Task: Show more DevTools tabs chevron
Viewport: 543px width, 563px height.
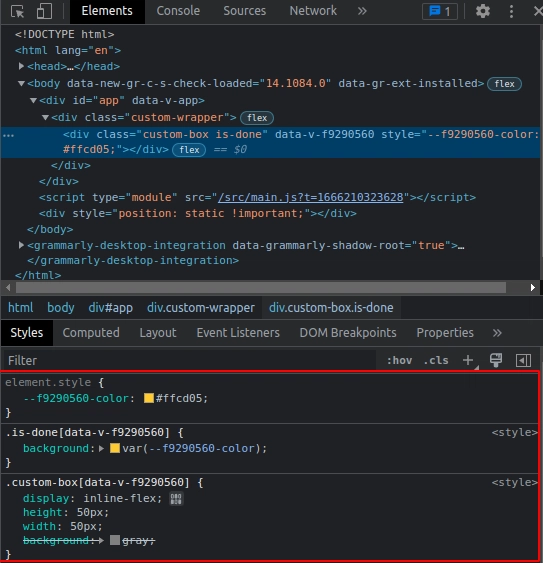Action: 362,11
